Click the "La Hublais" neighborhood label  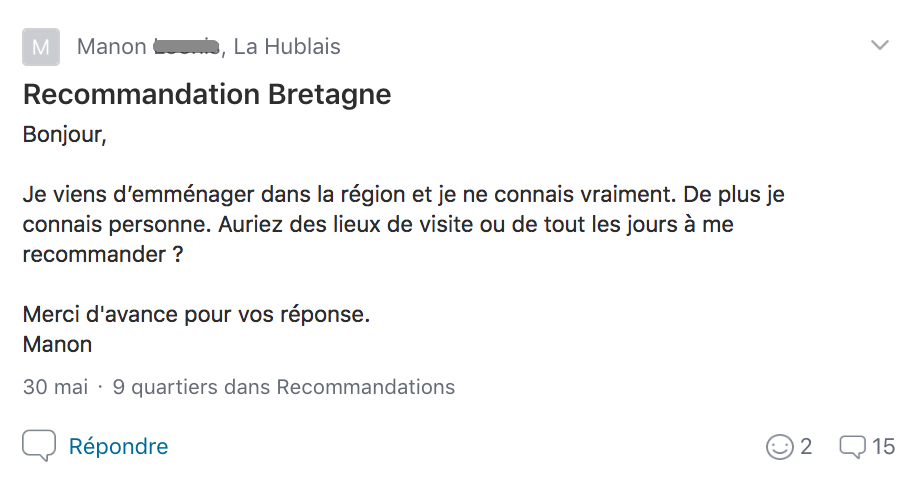point(287,46)
